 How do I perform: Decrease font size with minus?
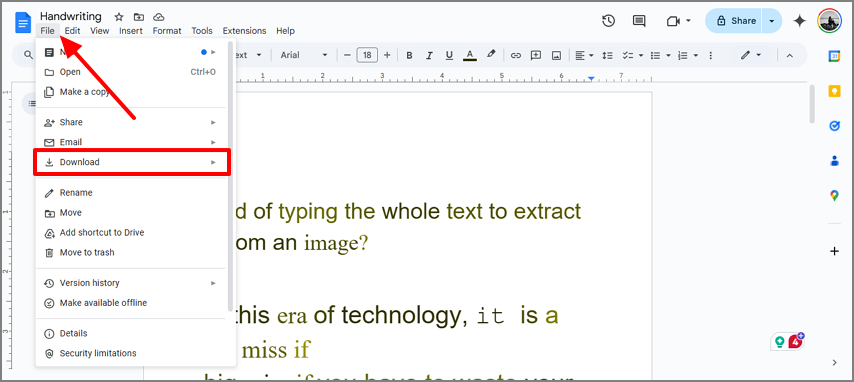347,55
